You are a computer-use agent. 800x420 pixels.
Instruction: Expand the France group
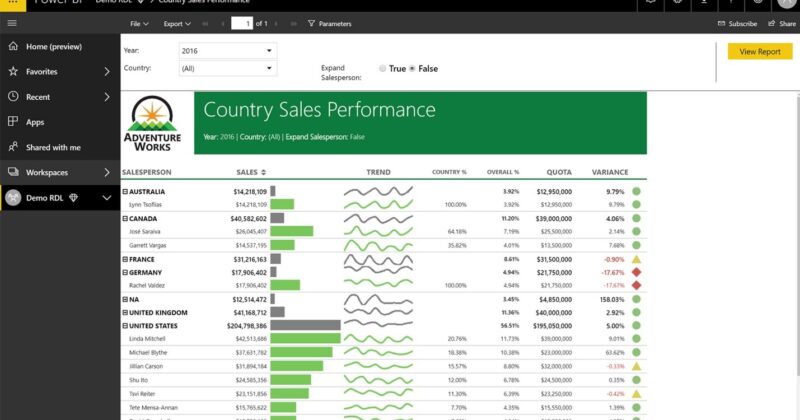click(x=125, y=259)
